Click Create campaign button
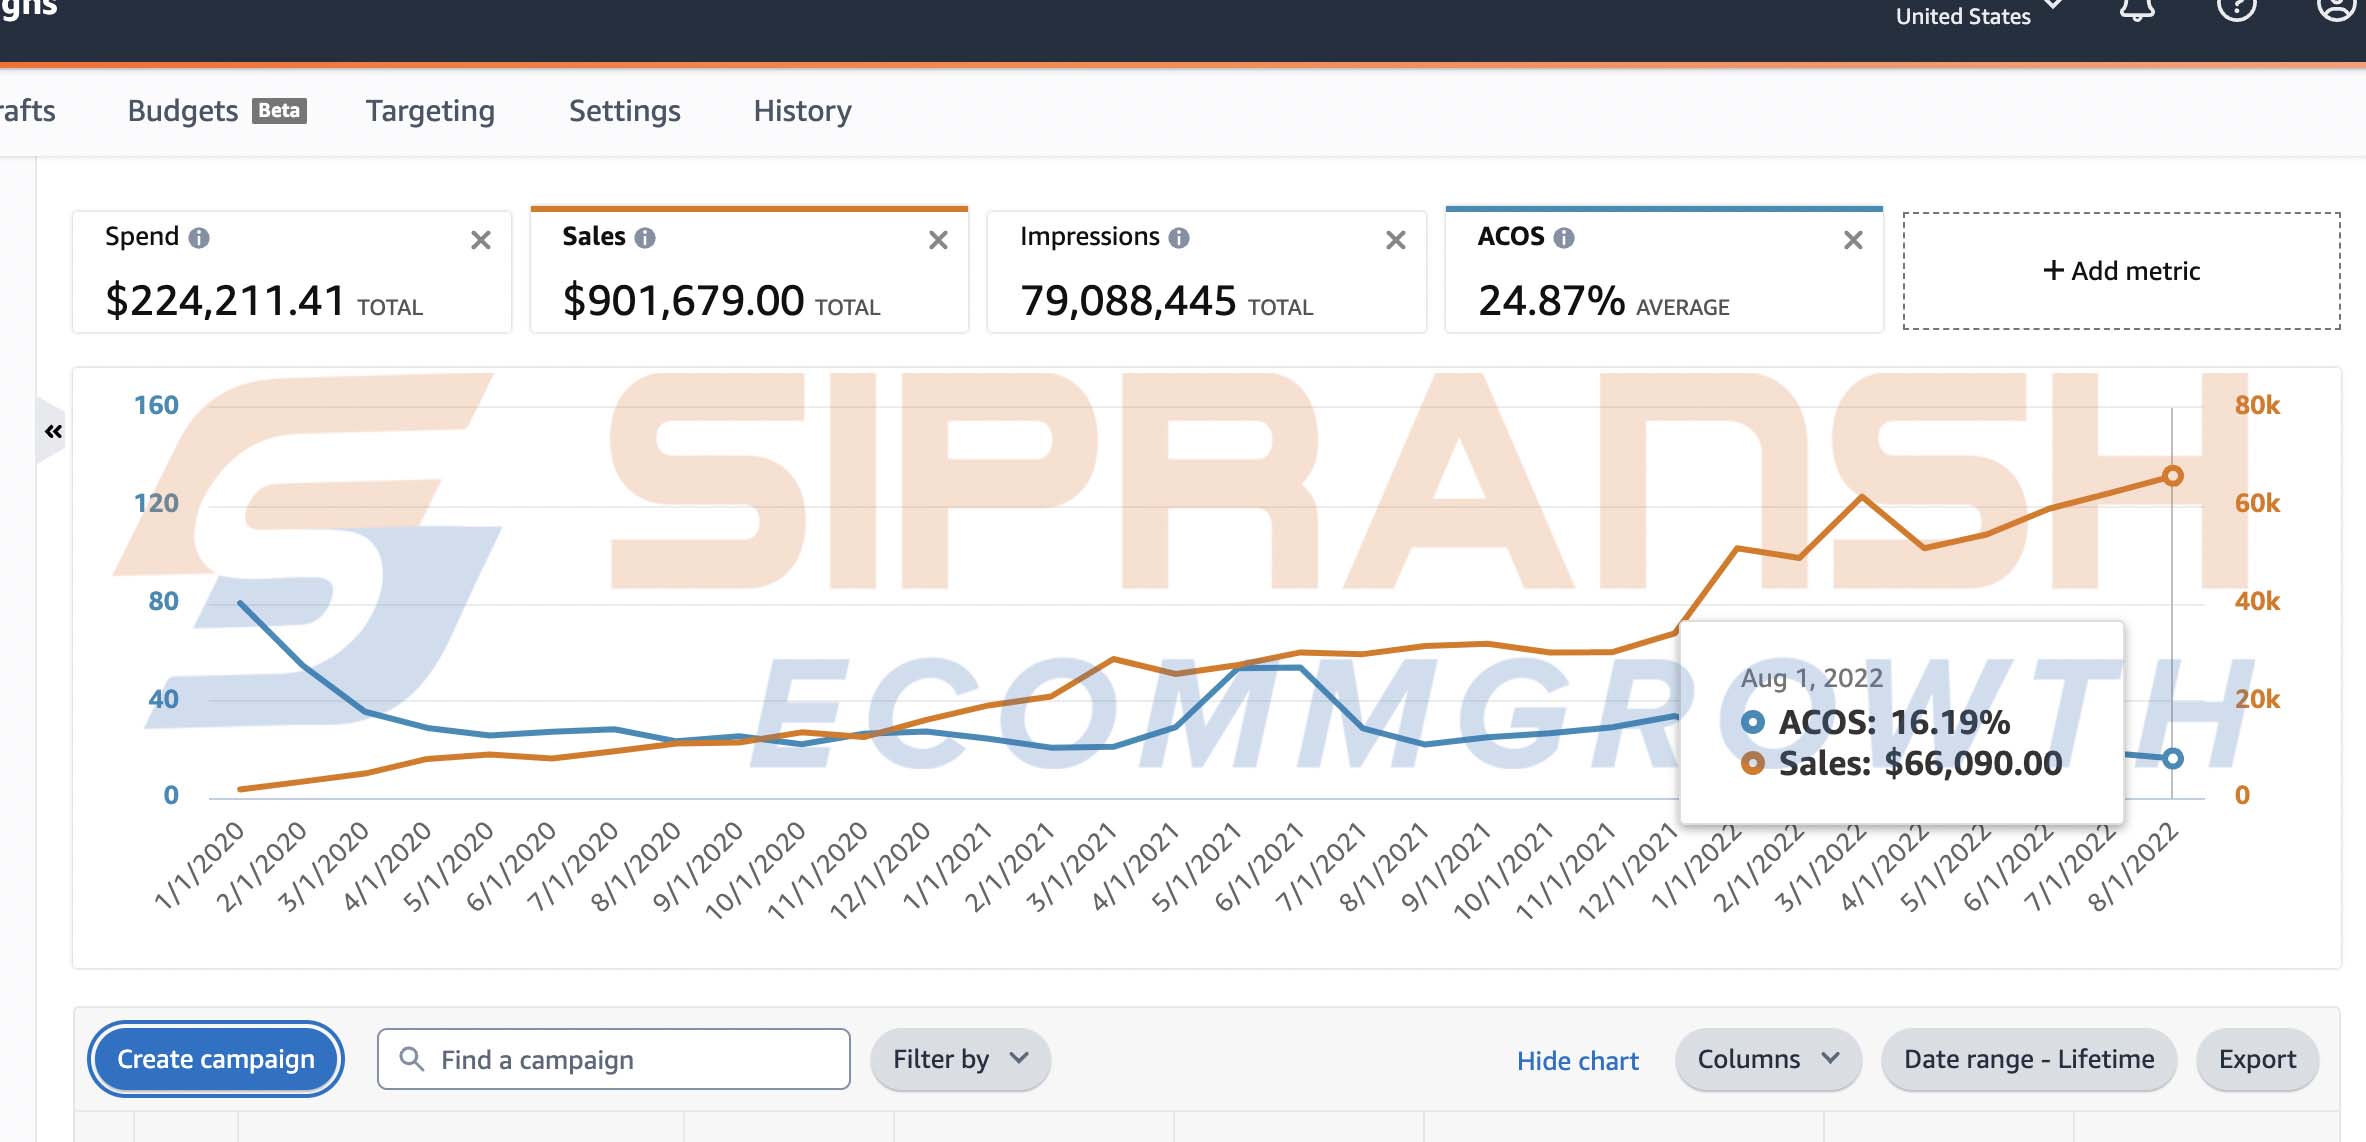The height and width of the screenshot is (1142, 2366). [x=216, y=1059]
